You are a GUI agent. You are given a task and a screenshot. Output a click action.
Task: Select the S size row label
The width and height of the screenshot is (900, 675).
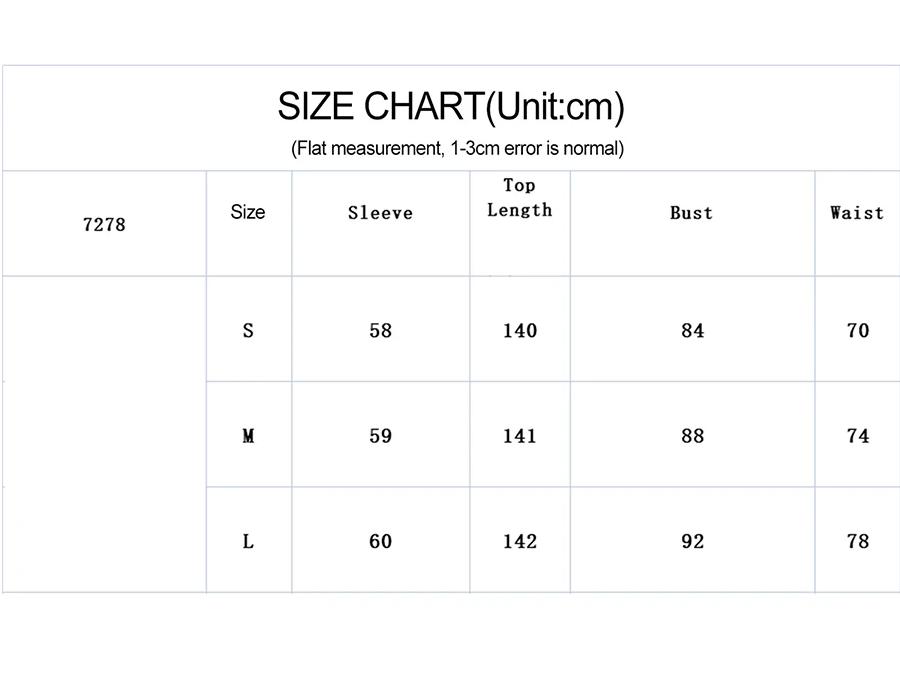pyautogui.click(x=248, y=331)
